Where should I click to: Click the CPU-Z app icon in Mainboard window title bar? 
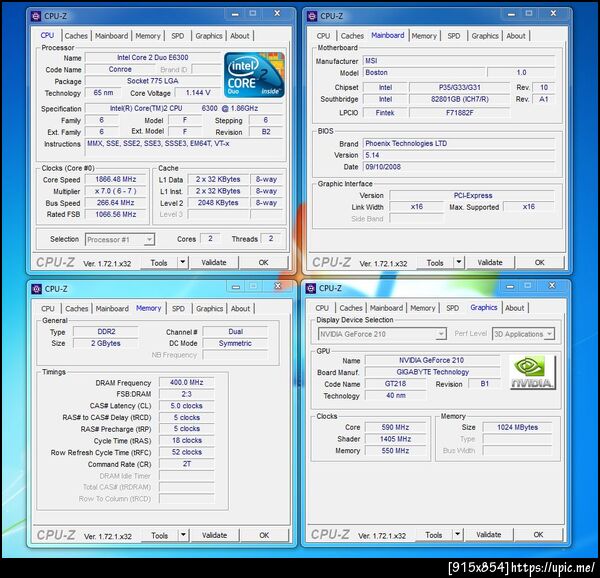click(312, 16)
